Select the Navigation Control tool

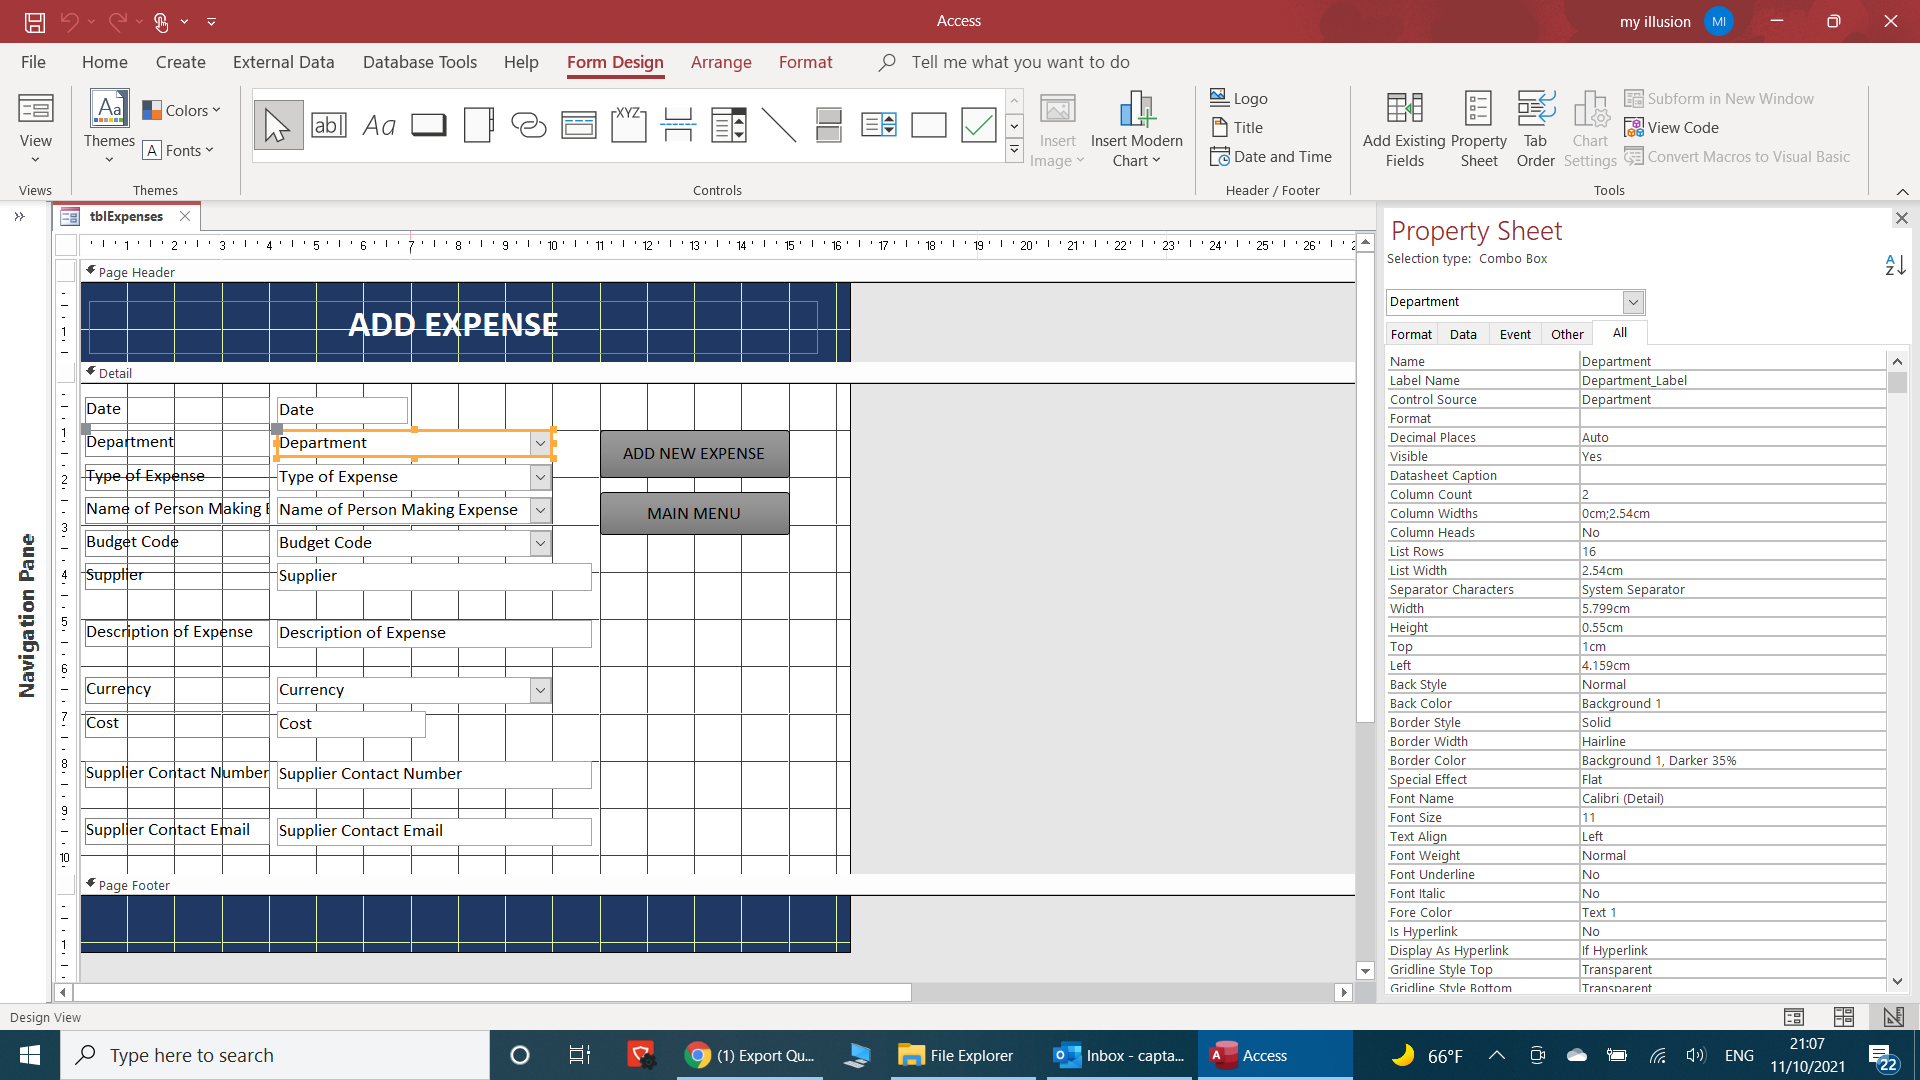[579, 125]
